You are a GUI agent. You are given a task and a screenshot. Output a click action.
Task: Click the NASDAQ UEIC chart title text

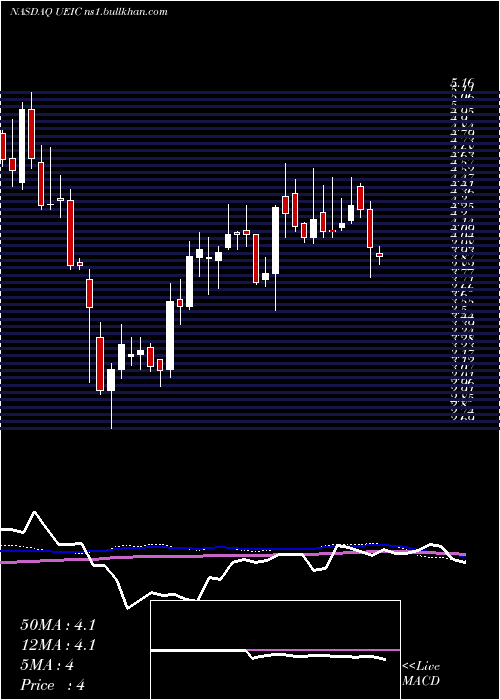pos(88,12)
